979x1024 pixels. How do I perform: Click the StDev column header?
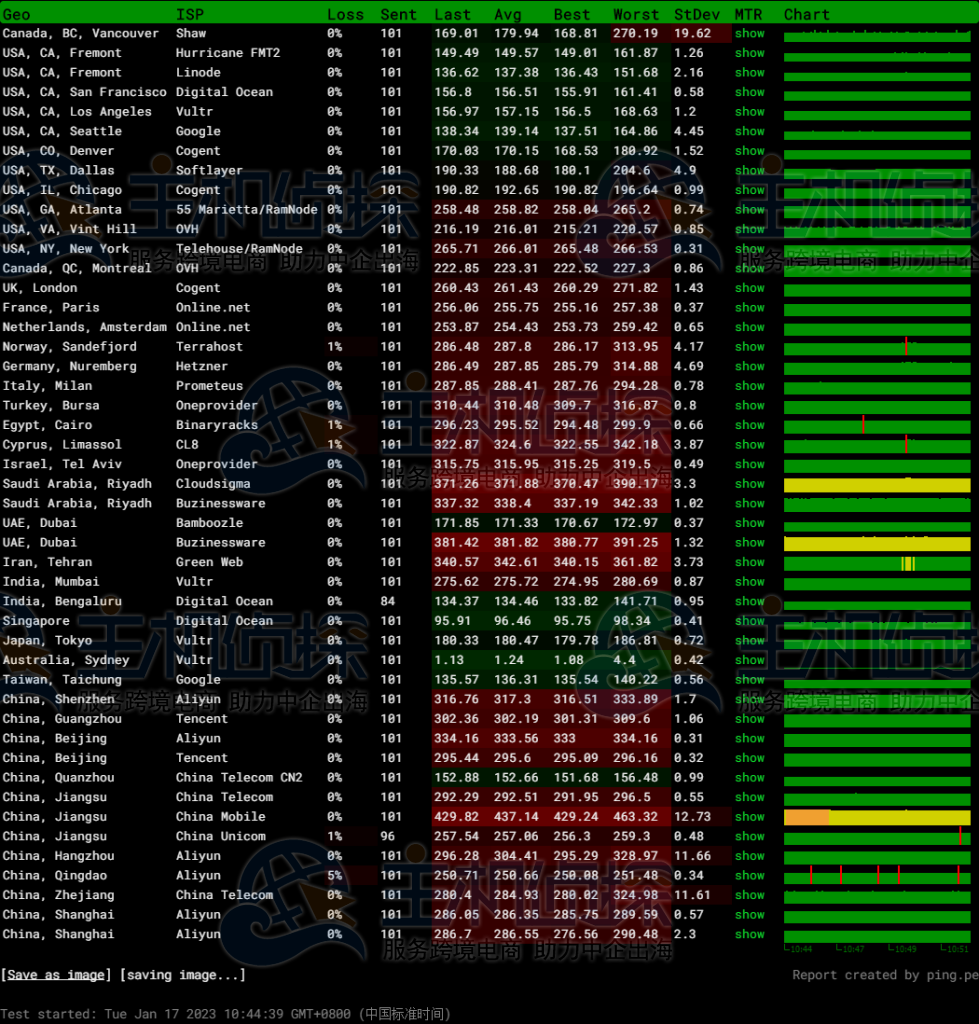[697, 14]
